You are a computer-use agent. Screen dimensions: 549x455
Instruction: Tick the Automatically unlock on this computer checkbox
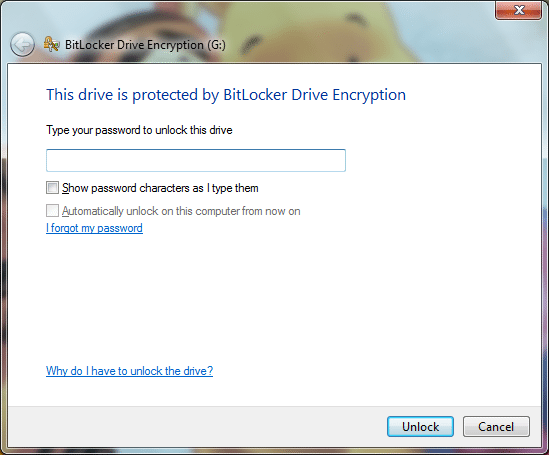pyautogui.click(x=52, y=211)
